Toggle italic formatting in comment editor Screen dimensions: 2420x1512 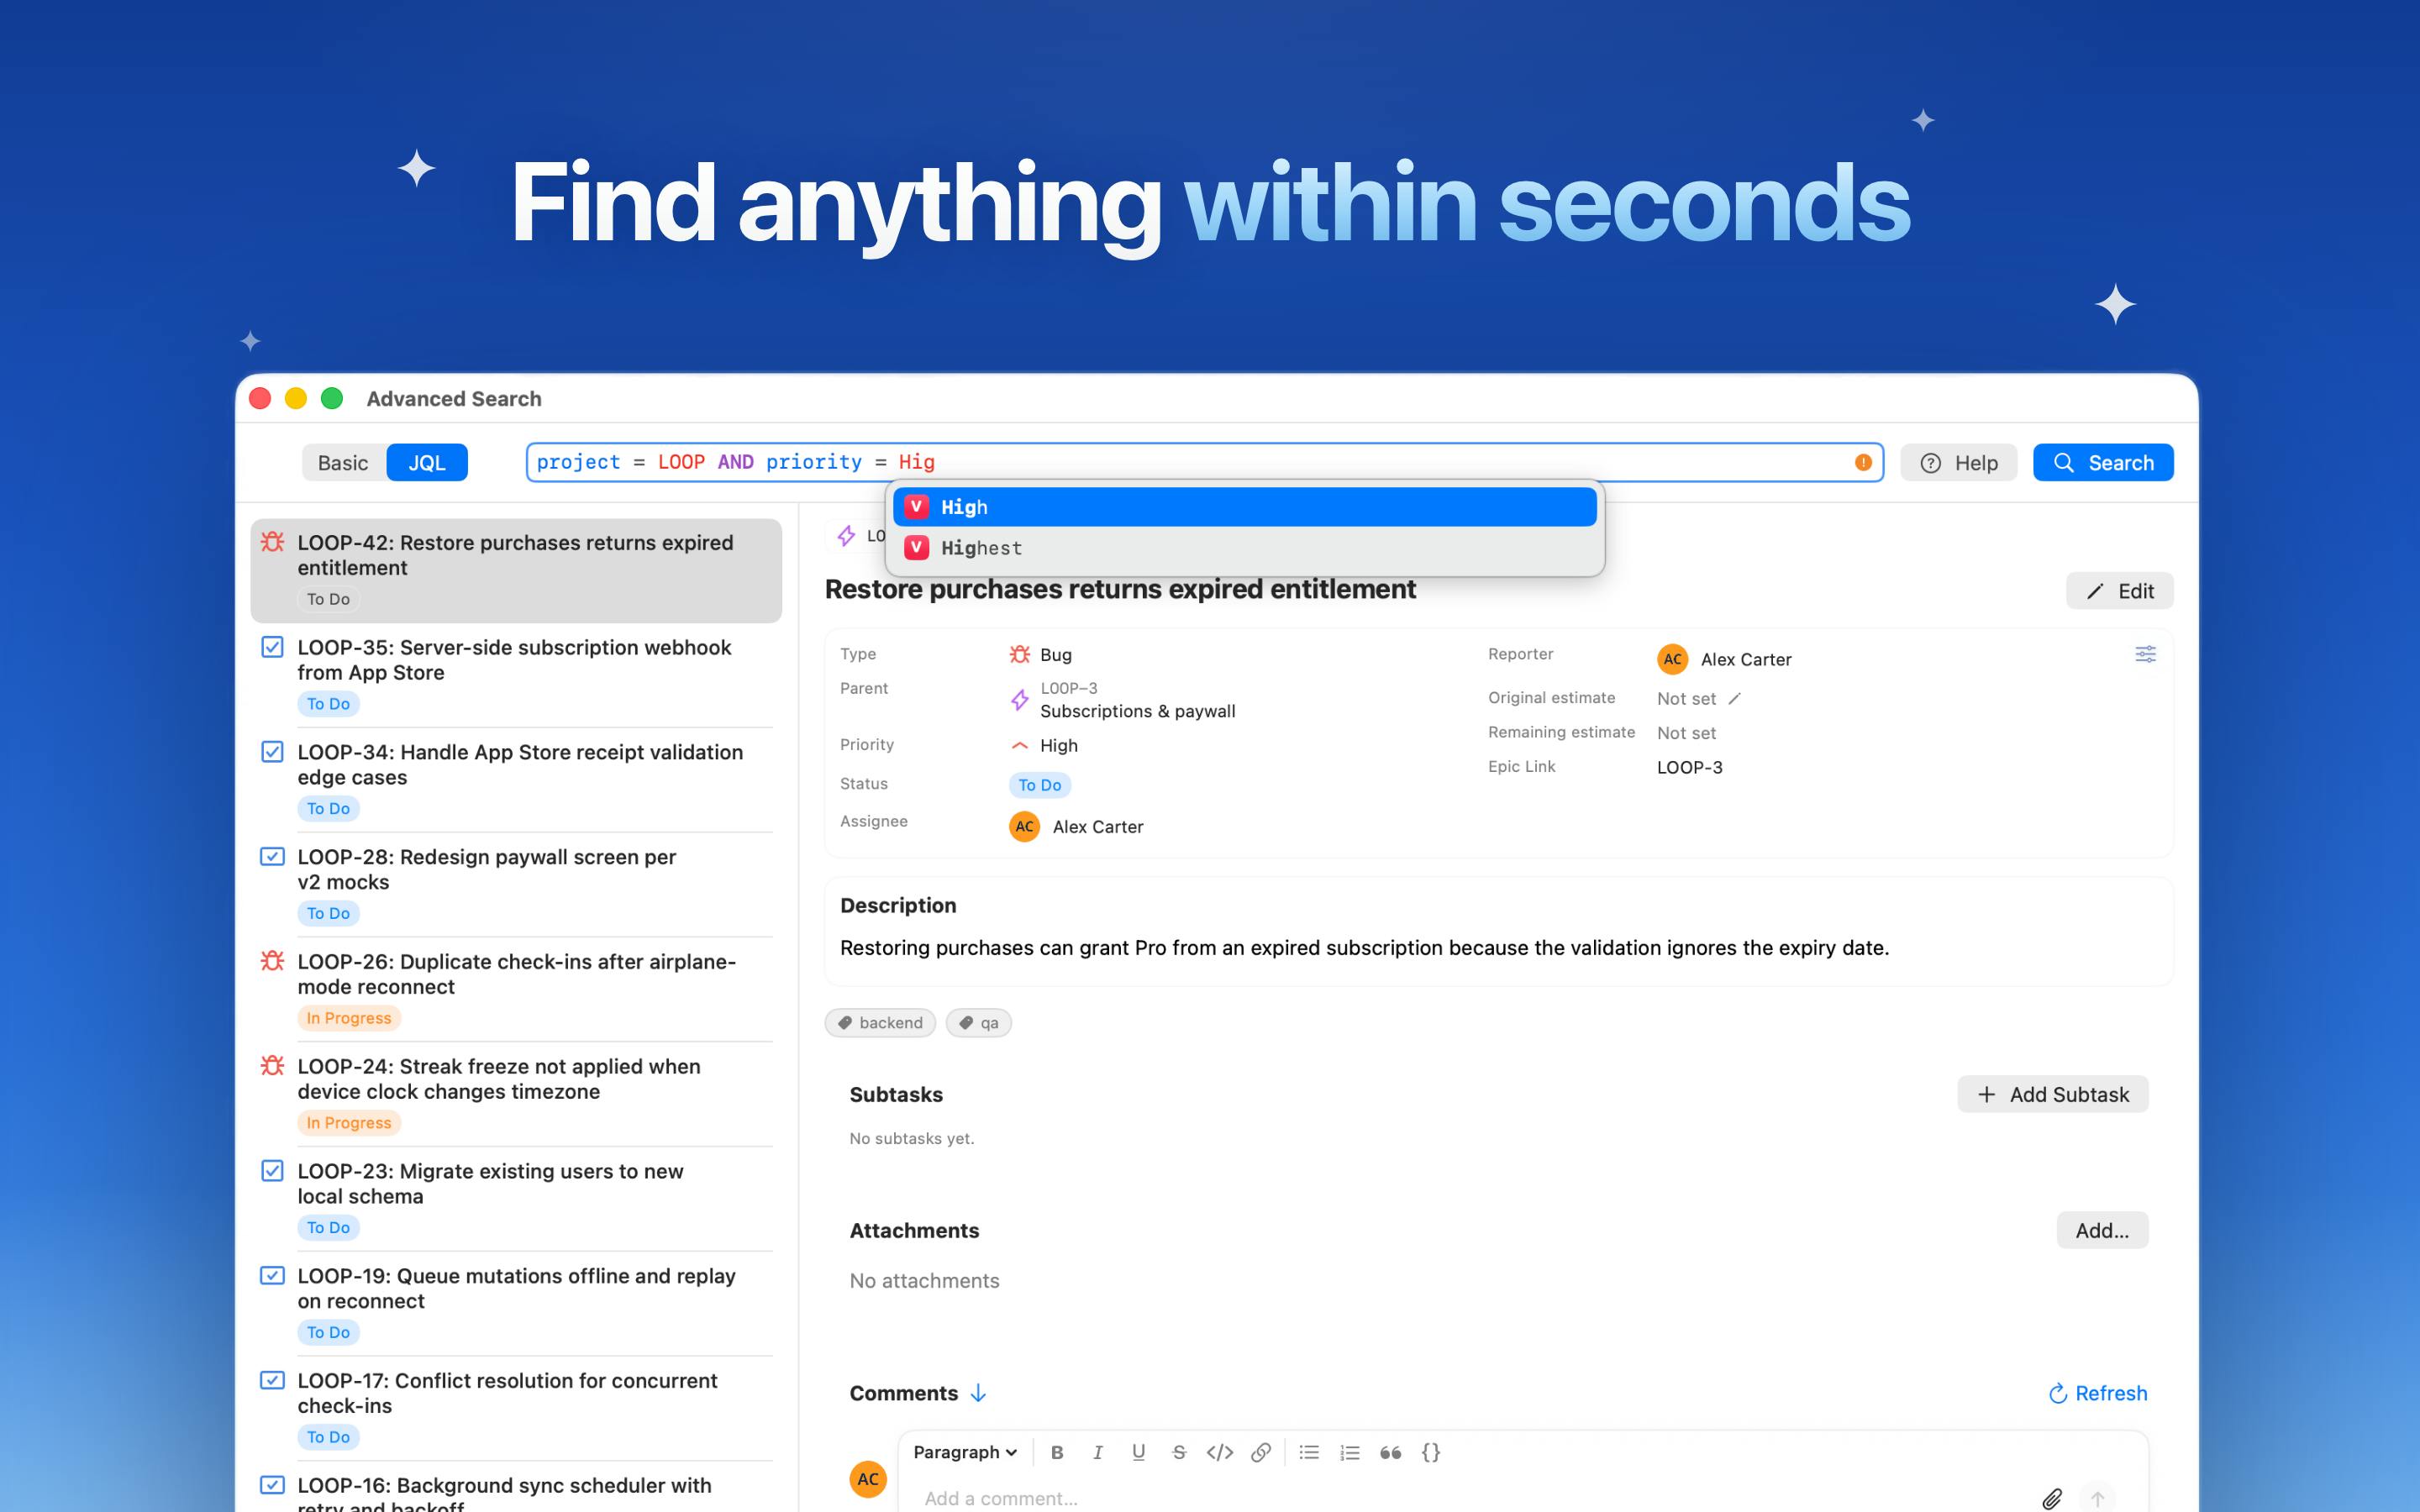tap(1097, 1452)
